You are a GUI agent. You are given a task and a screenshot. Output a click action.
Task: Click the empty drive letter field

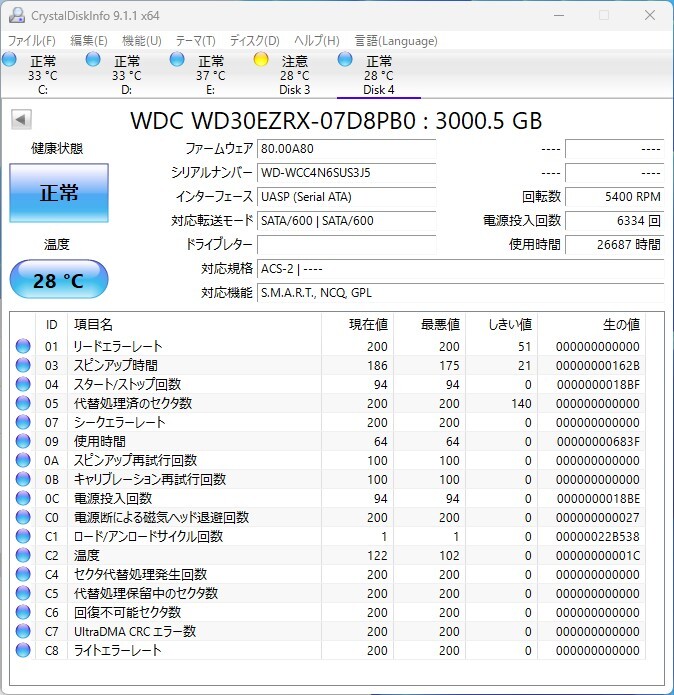(x=347, y=245)
